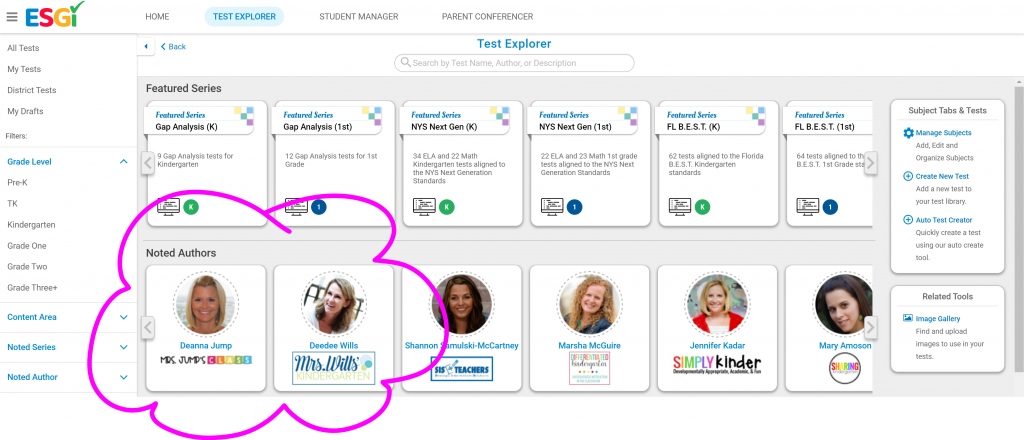
Task: Collapse the left sidebar arrow button
Action: point(146,46)
